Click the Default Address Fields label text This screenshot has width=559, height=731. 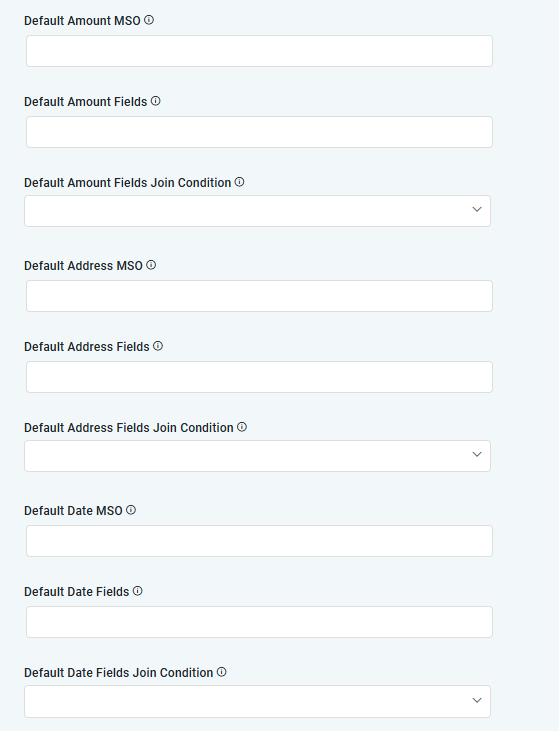pos(87,347)
